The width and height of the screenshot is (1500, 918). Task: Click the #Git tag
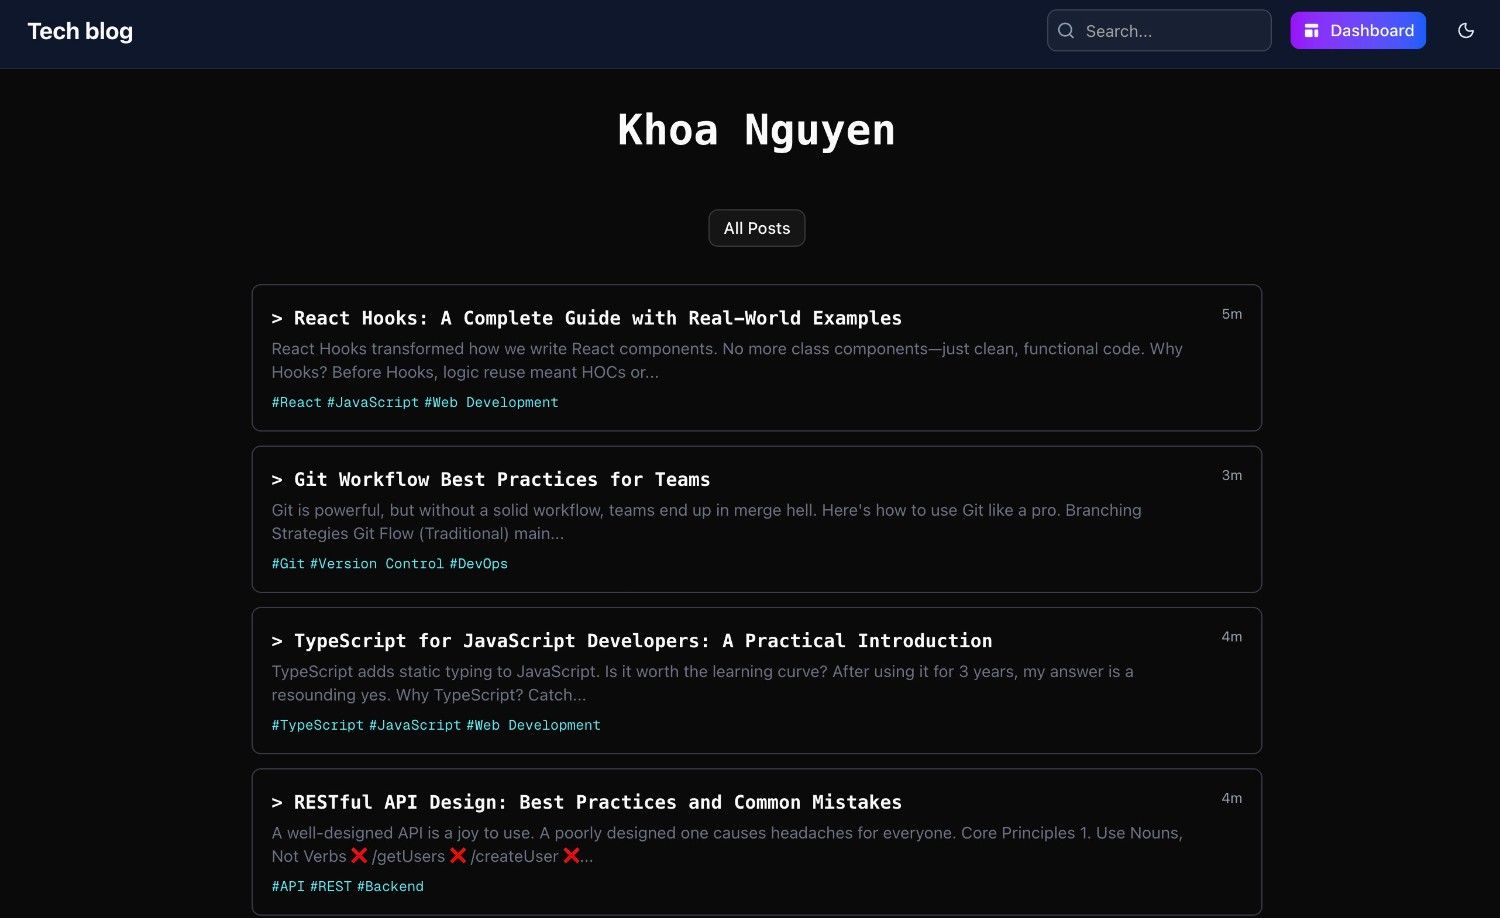[x=288, y=563]
